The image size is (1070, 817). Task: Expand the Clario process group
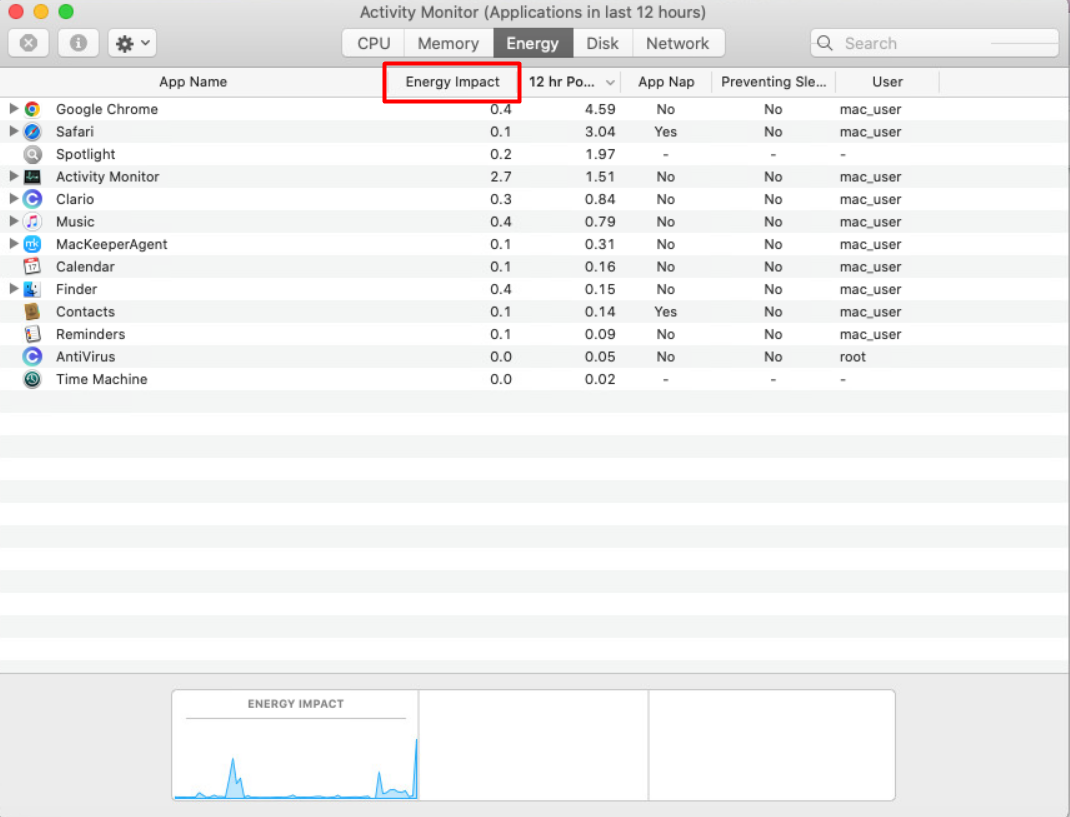point(13,199)
